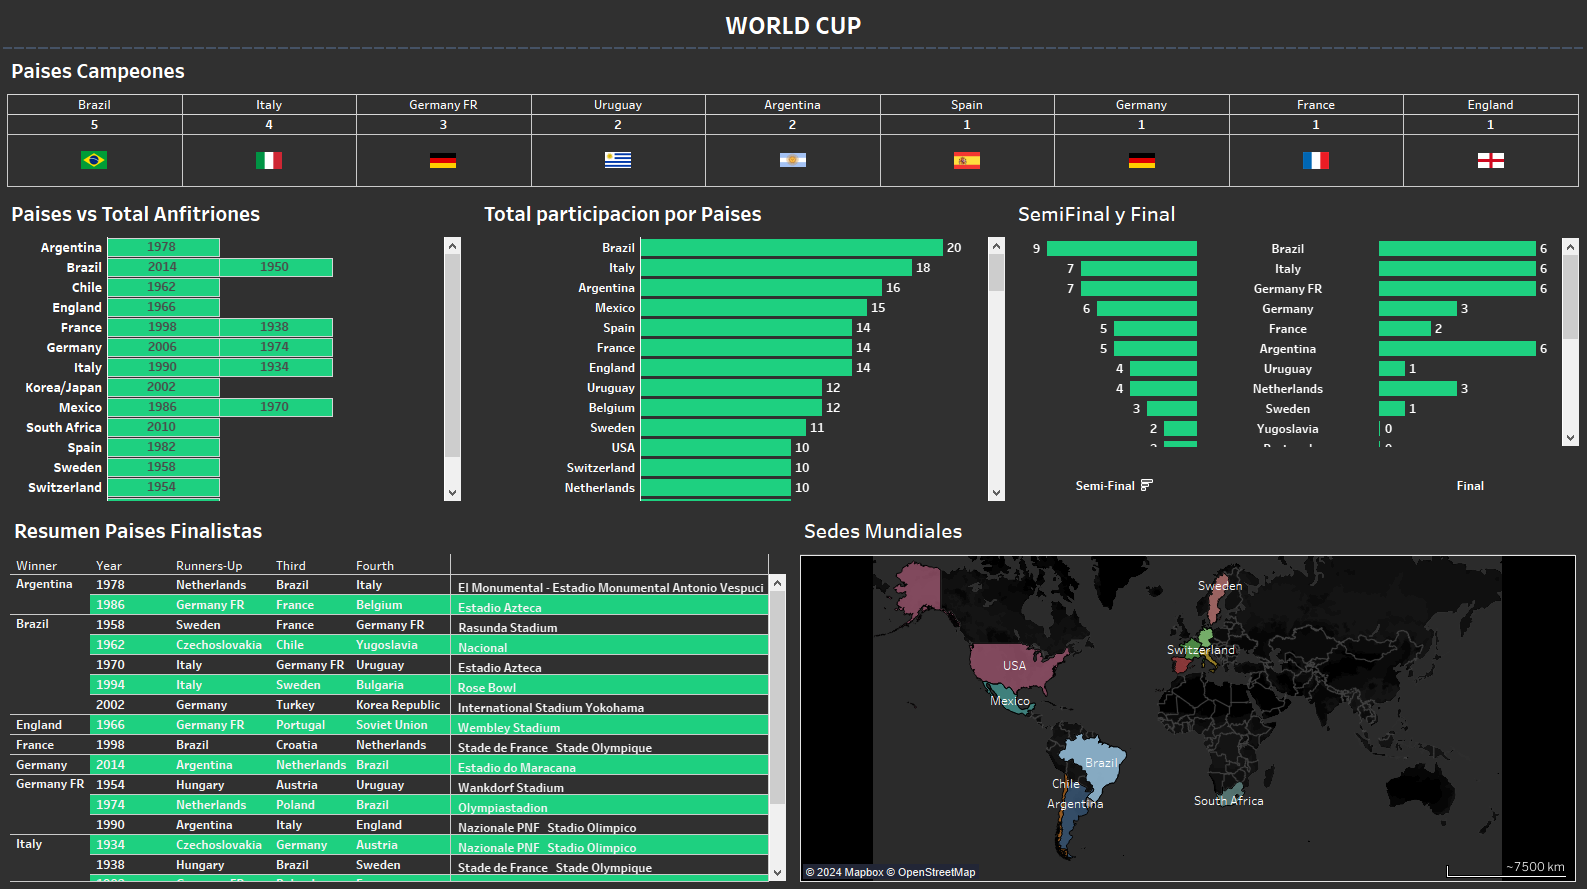Click the England flag icon
The image size is (1587, 889).
coord(1491,160)
